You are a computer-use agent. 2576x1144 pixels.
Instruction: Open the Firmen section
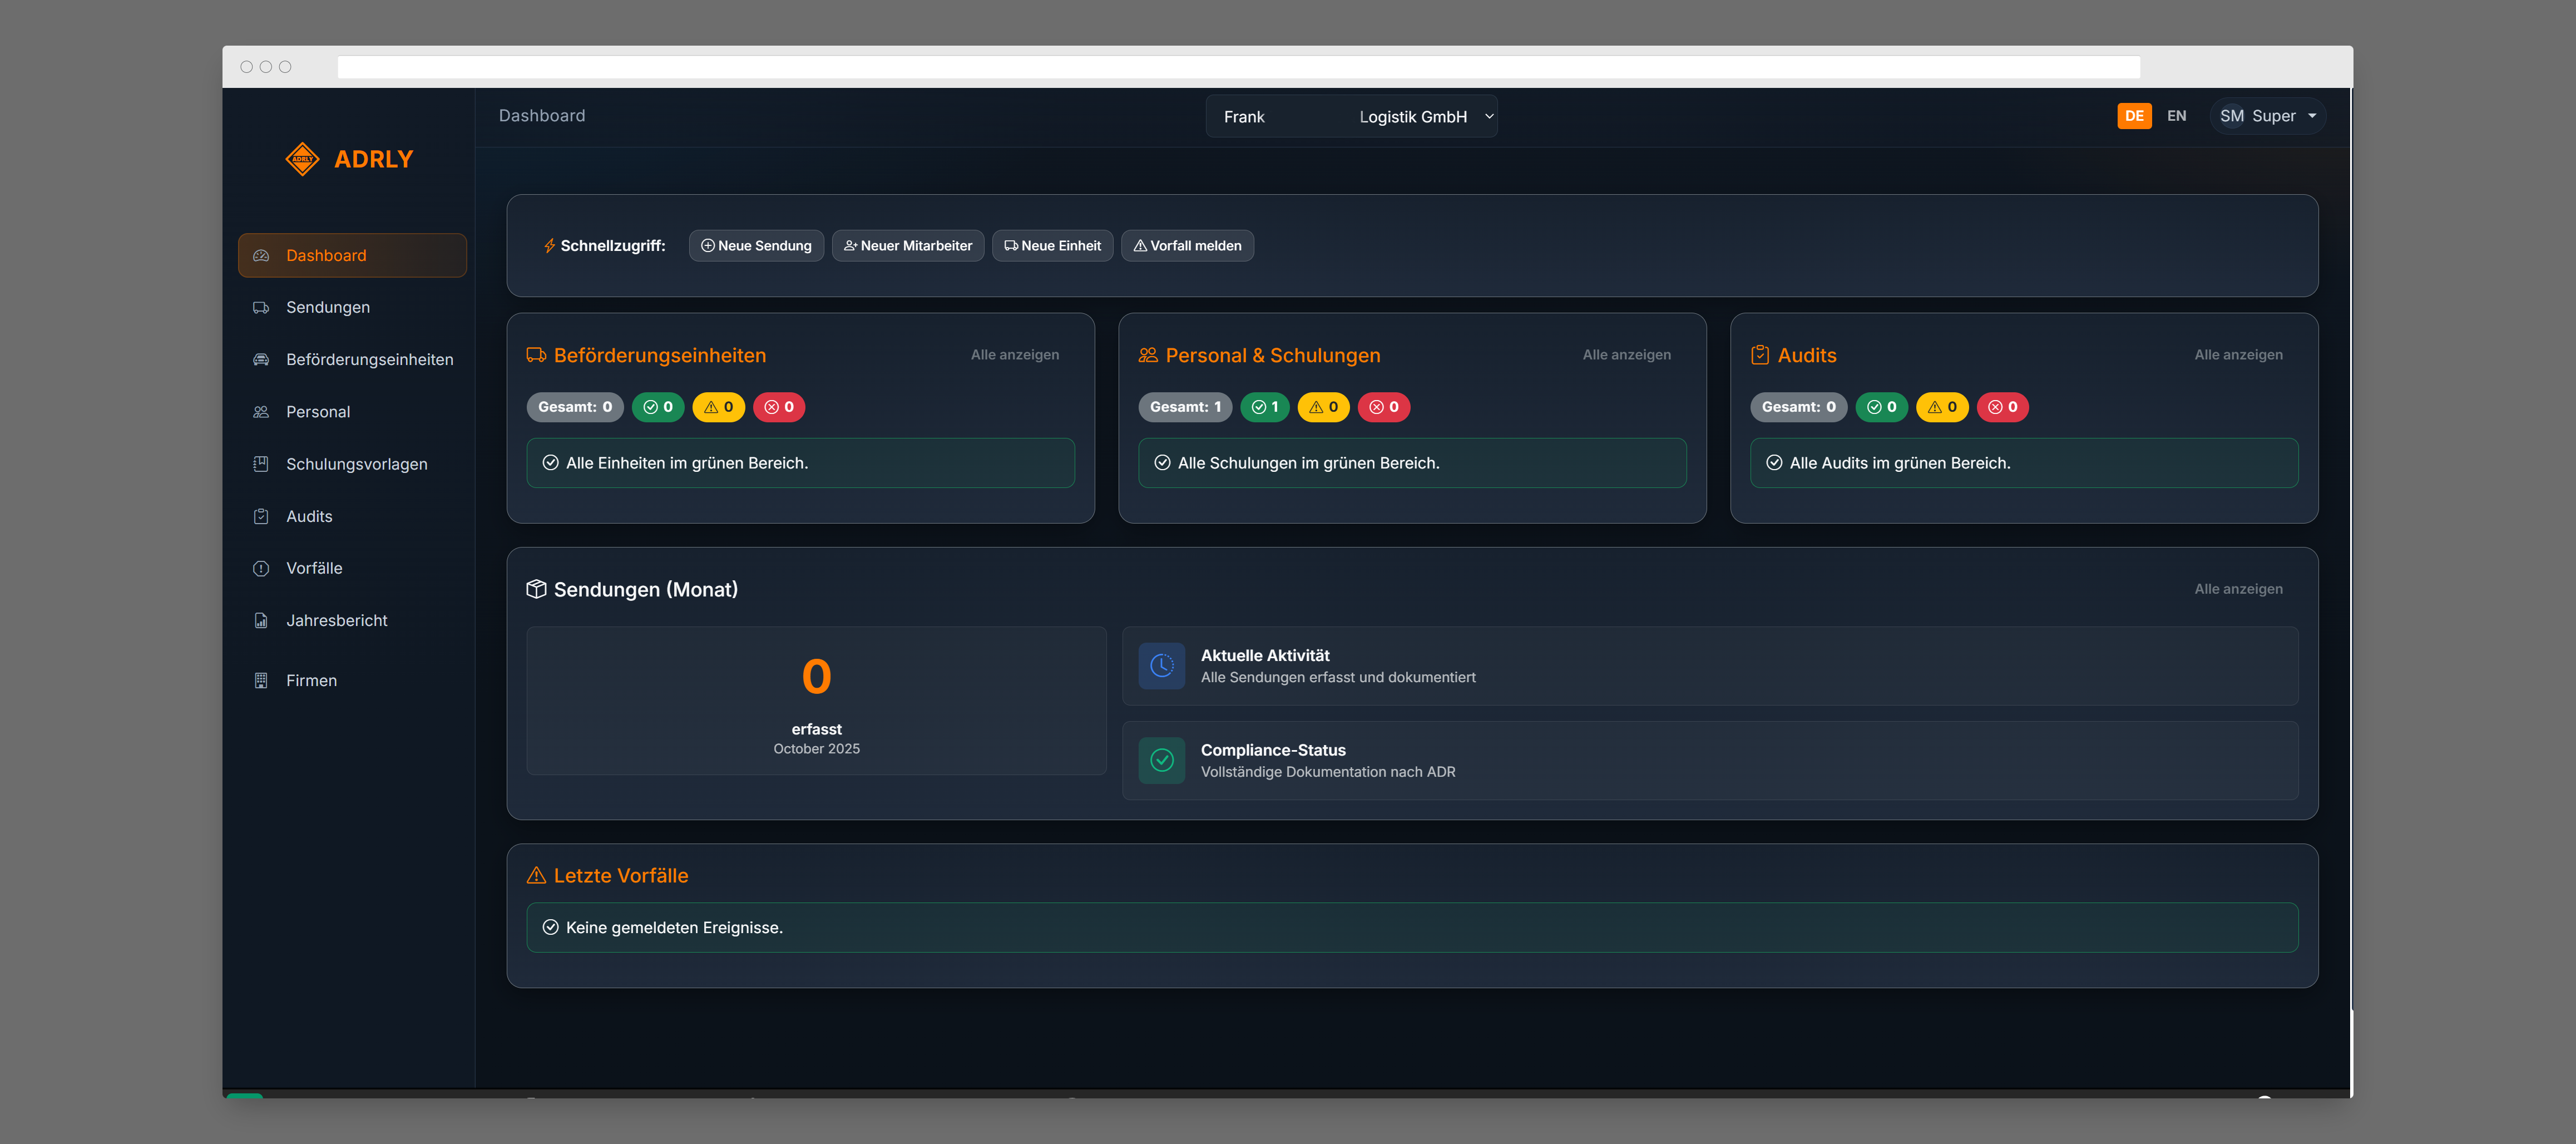[311, 680]
